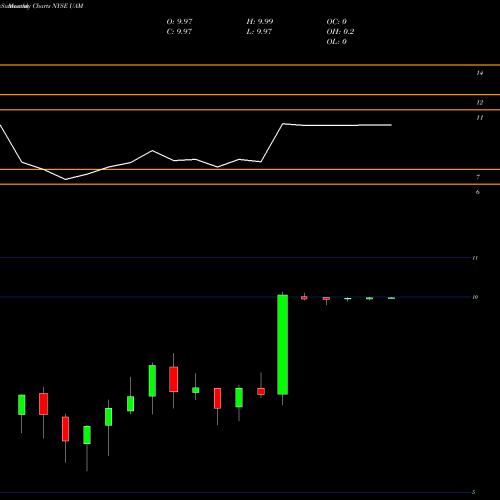Click the '10' price axis label

click(475, 297)
